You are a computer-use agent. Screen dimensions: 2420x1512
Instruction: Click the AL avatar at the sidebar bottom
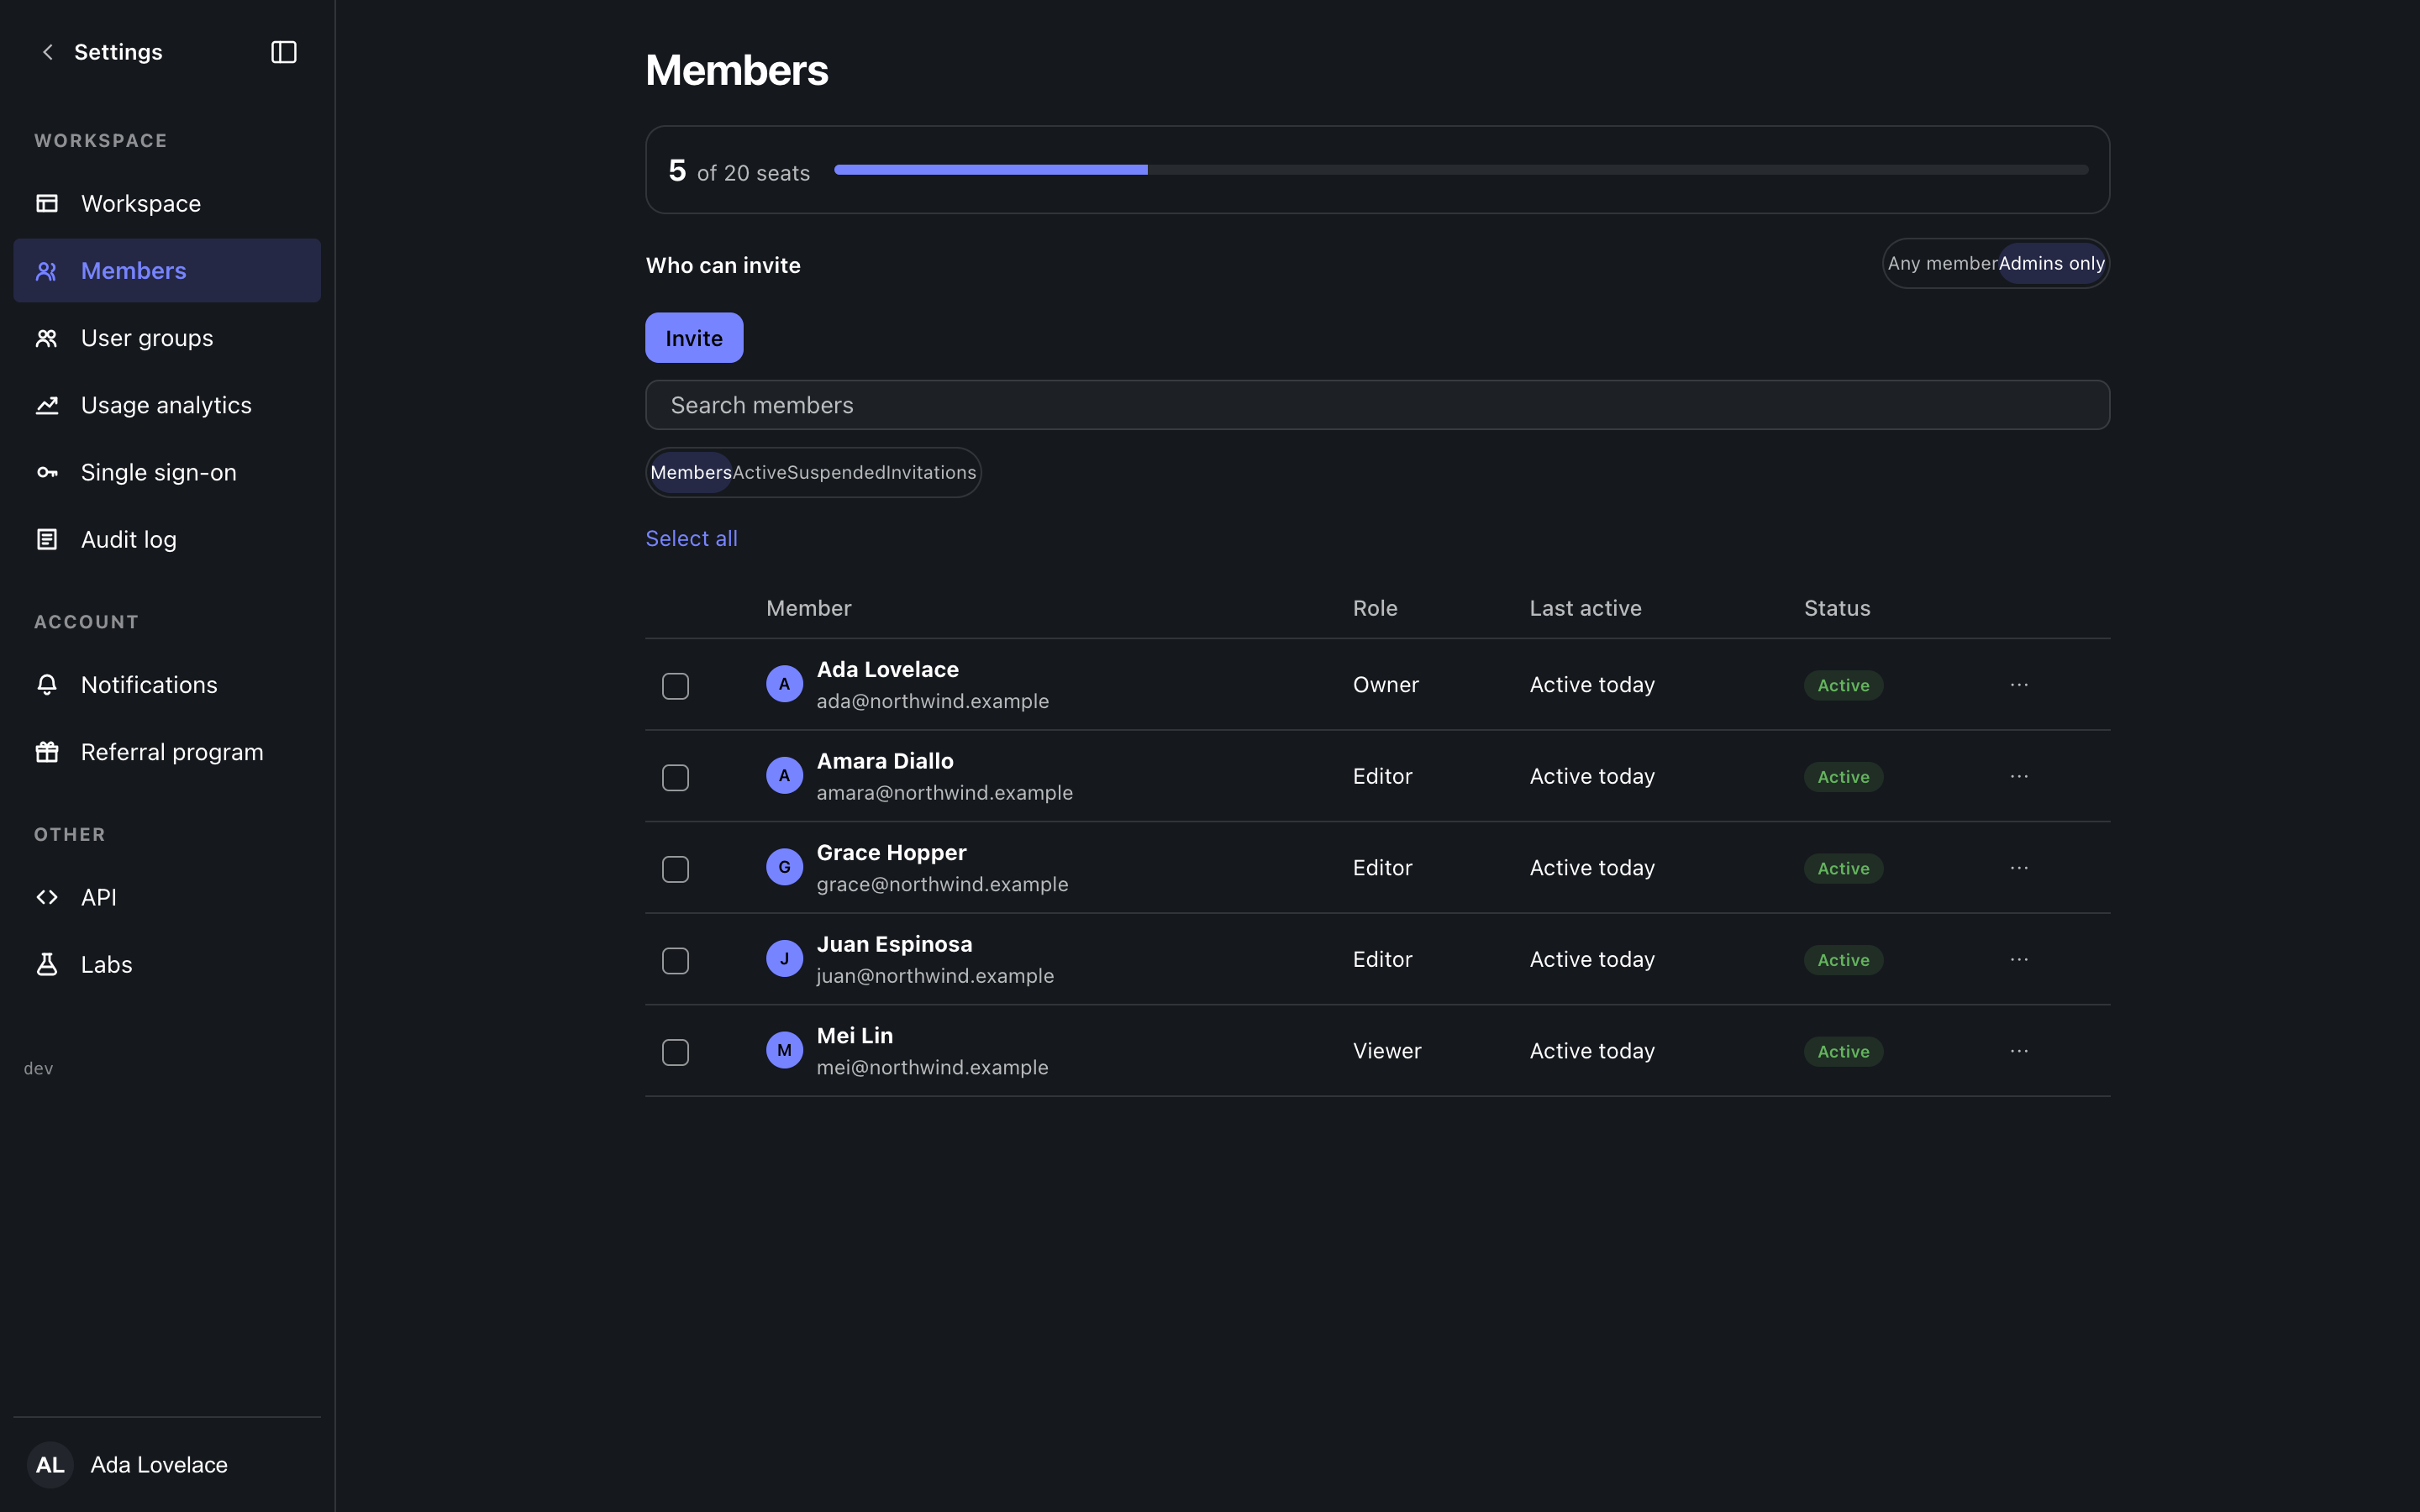50,1465
